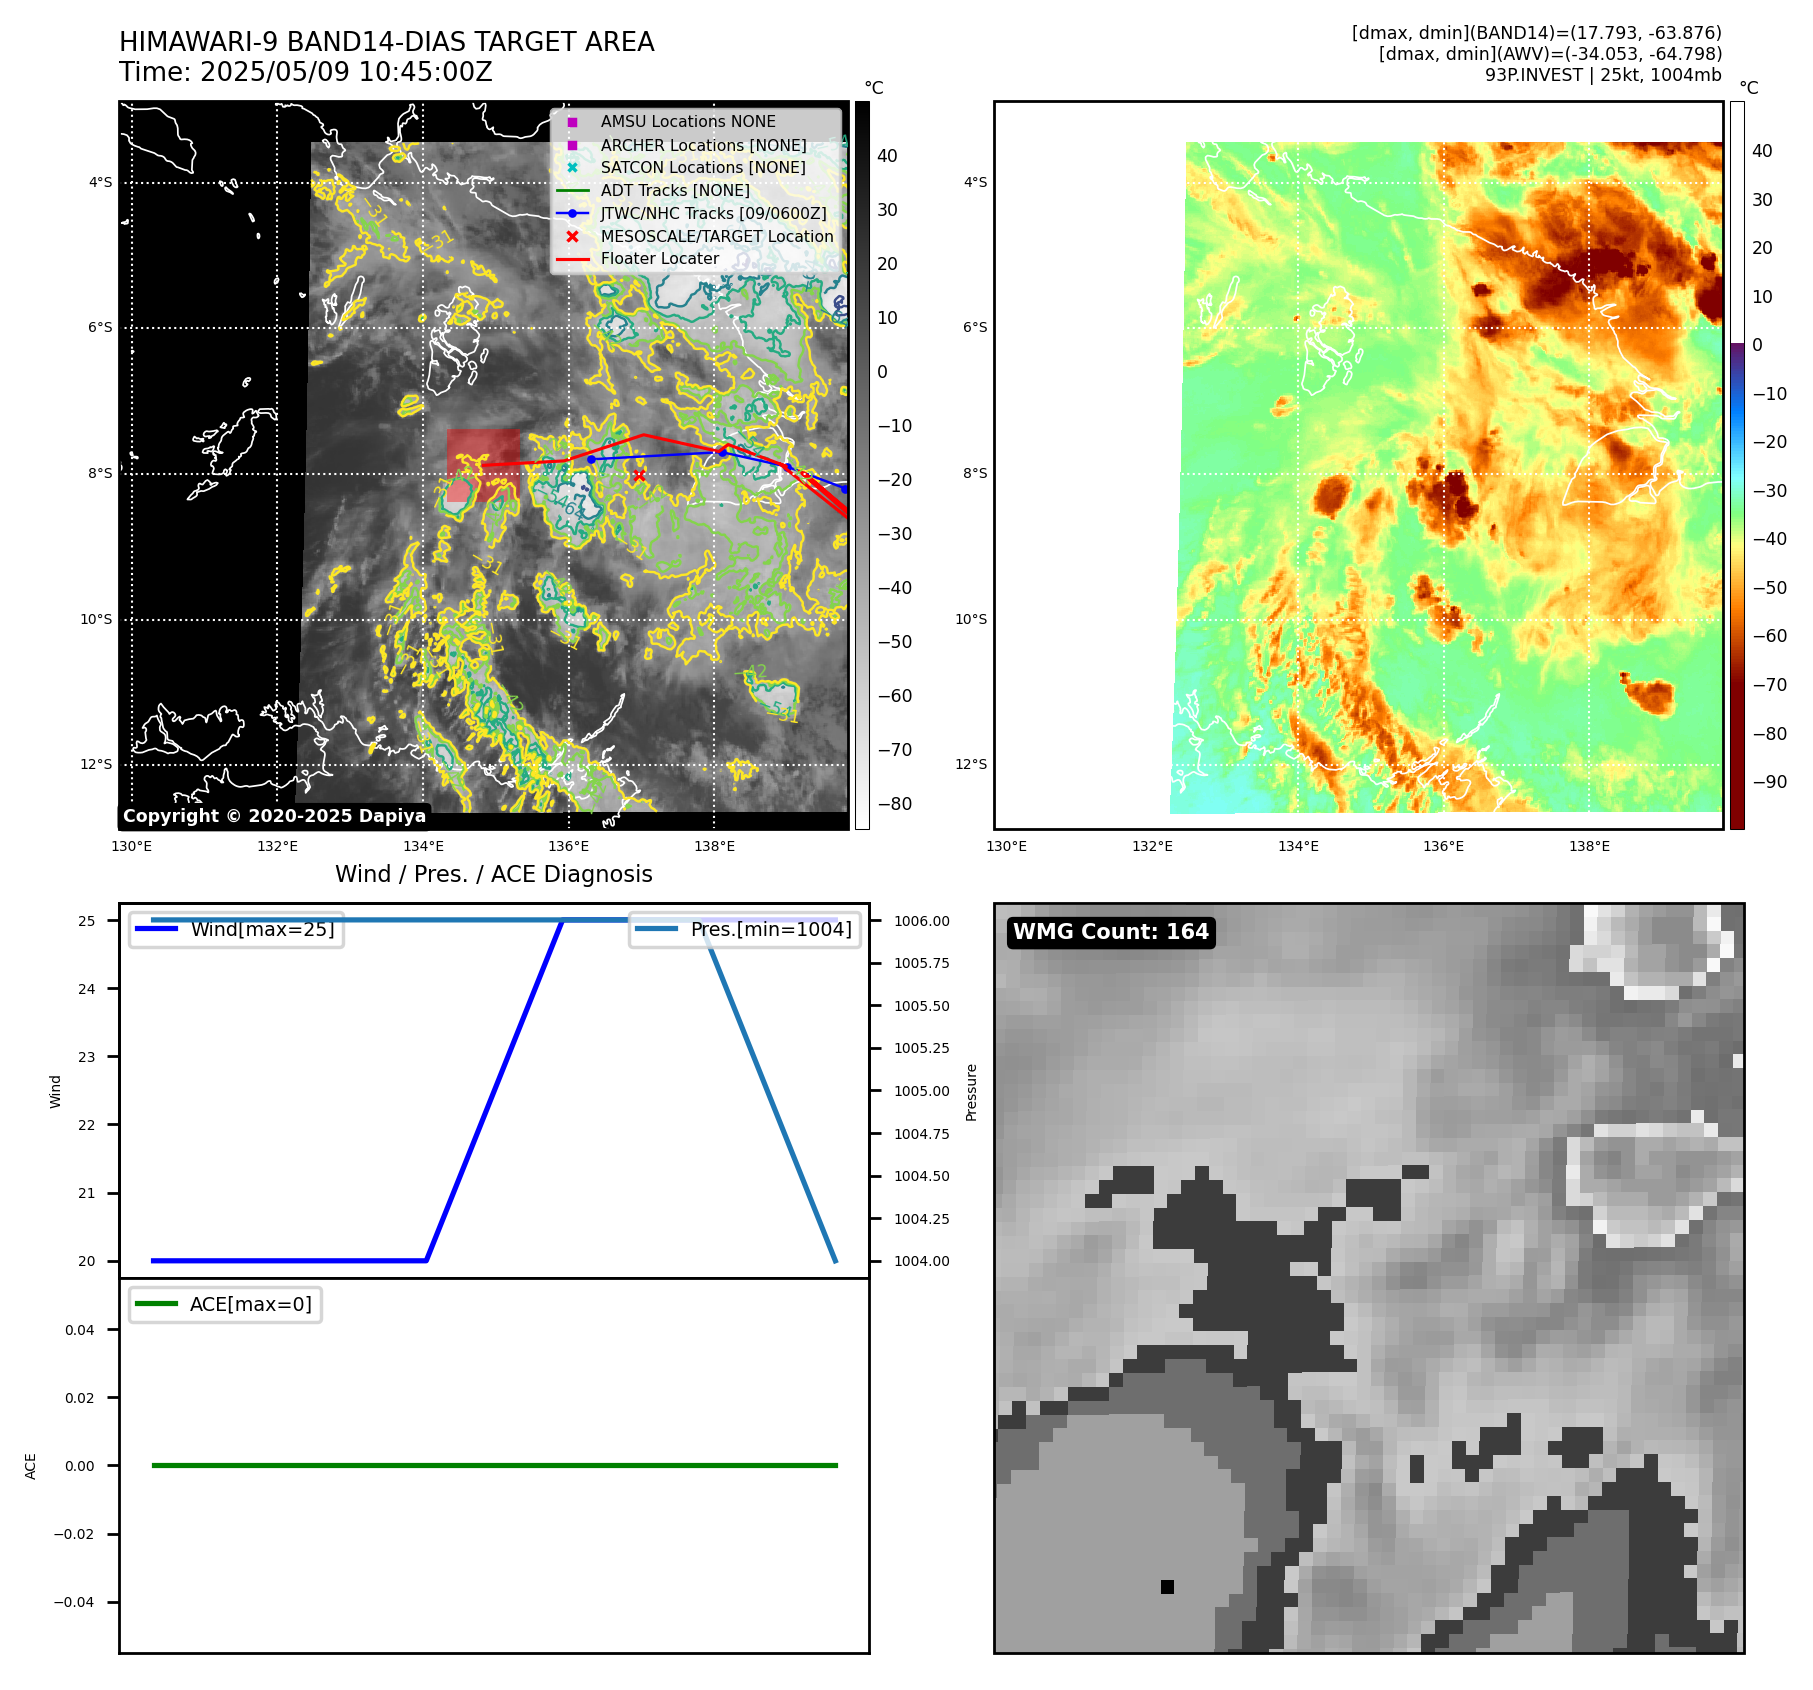Click the line swatch in the Pres. legend
The image size is (1813, 1690).
point(656,929)
